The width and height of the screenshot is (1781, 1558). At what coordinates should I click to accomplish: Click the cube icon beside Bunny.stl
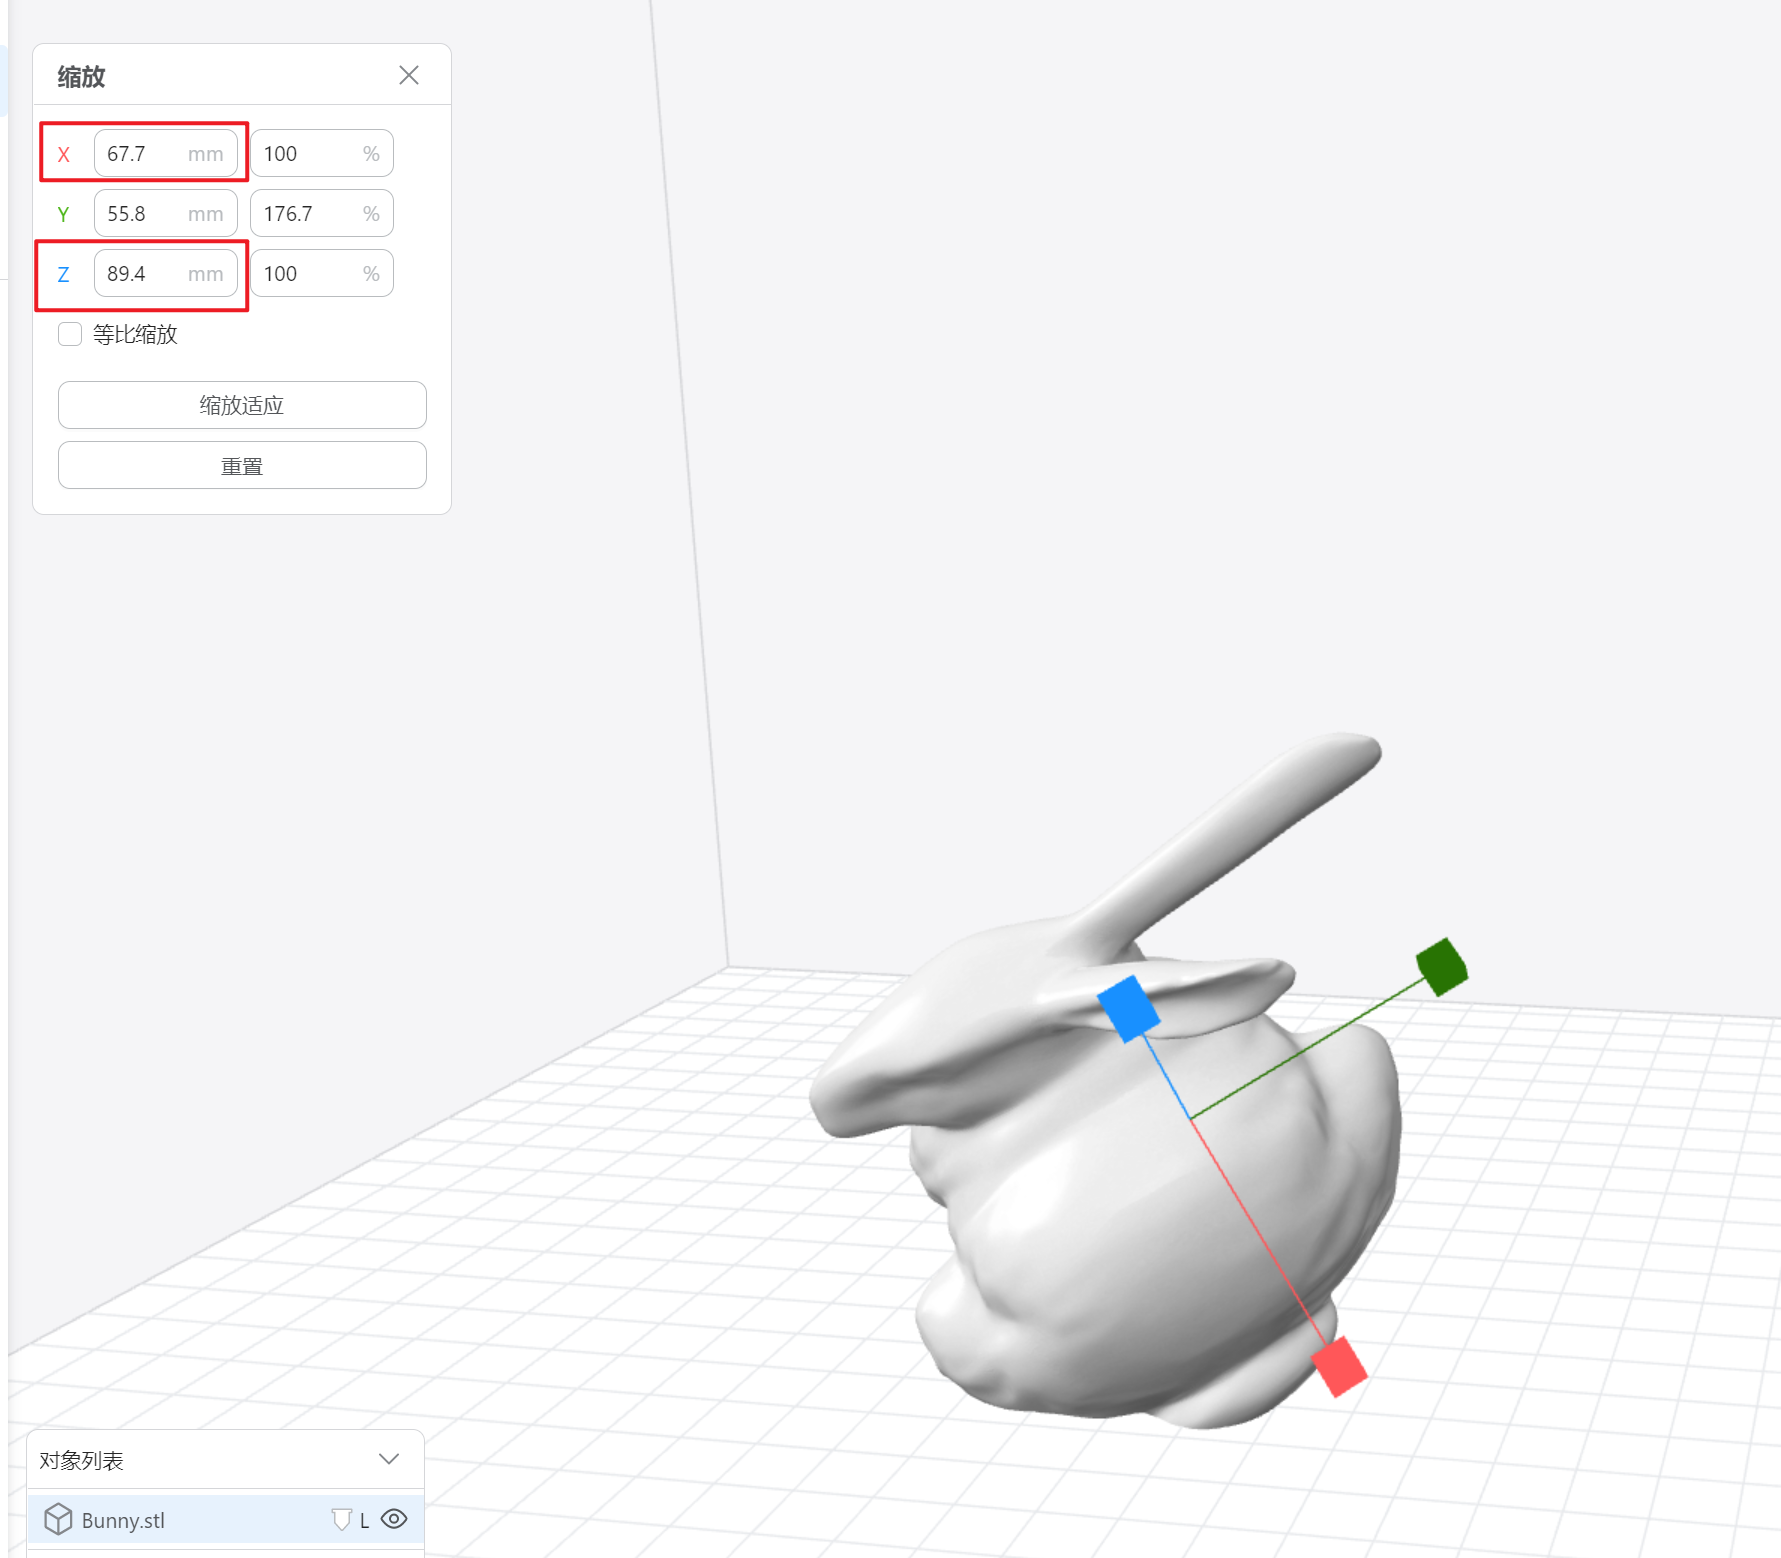click(58, 1519)
